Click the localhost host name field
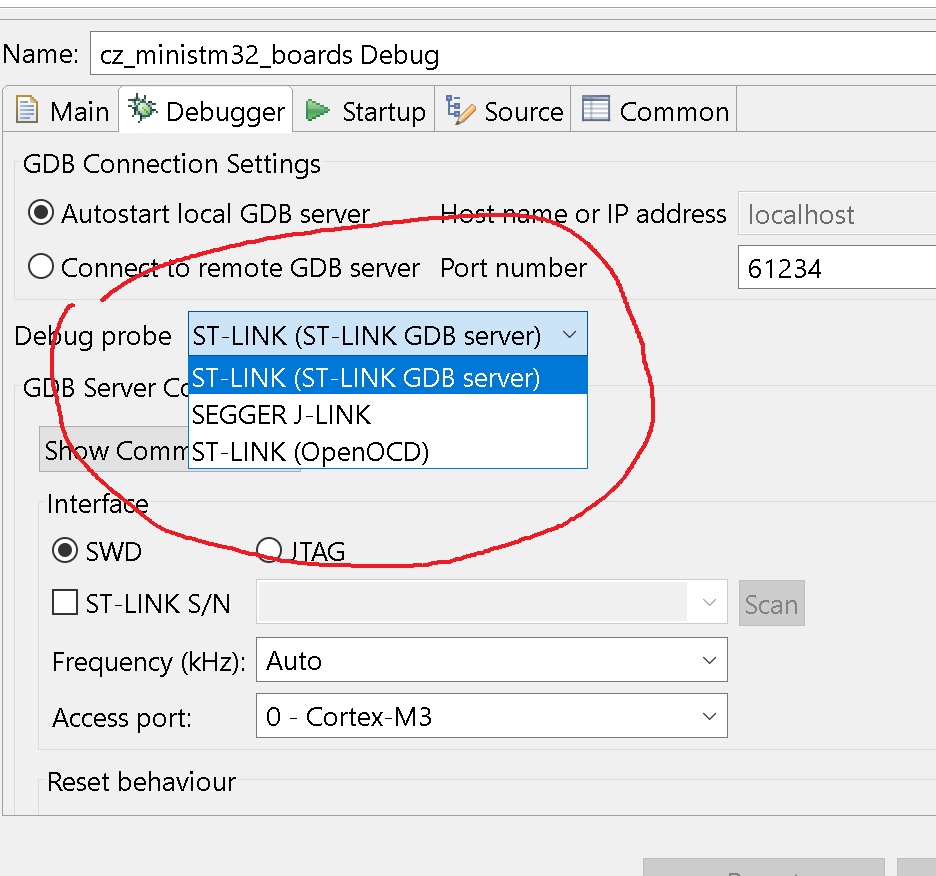 point(837,214)
